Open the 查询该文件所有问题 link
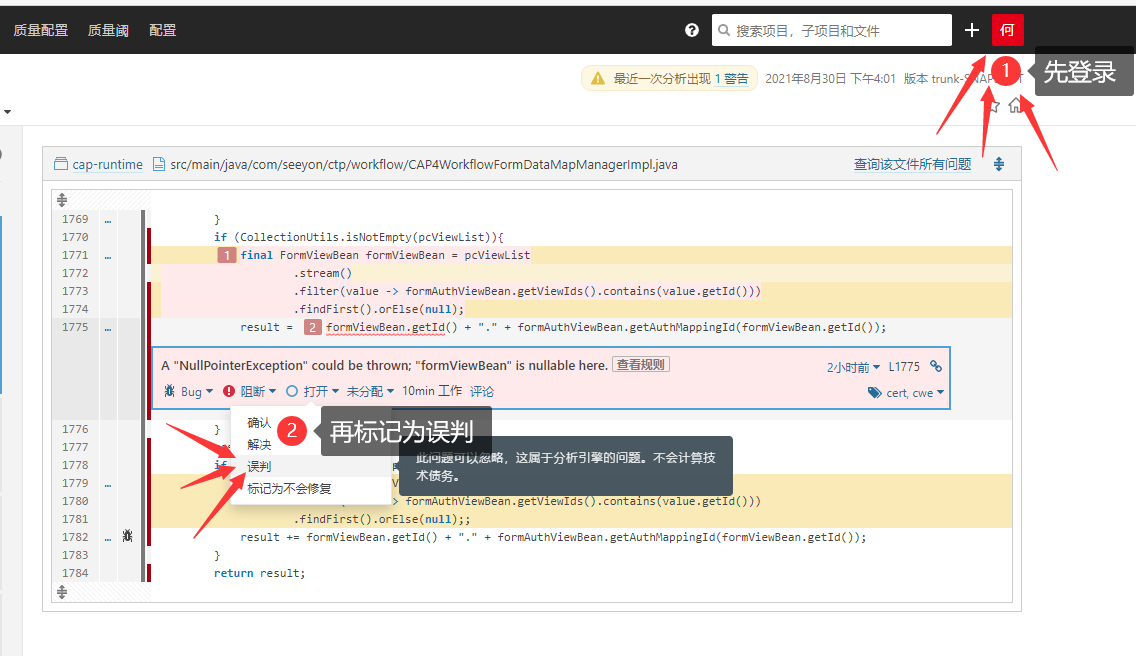 click(912, 165)
